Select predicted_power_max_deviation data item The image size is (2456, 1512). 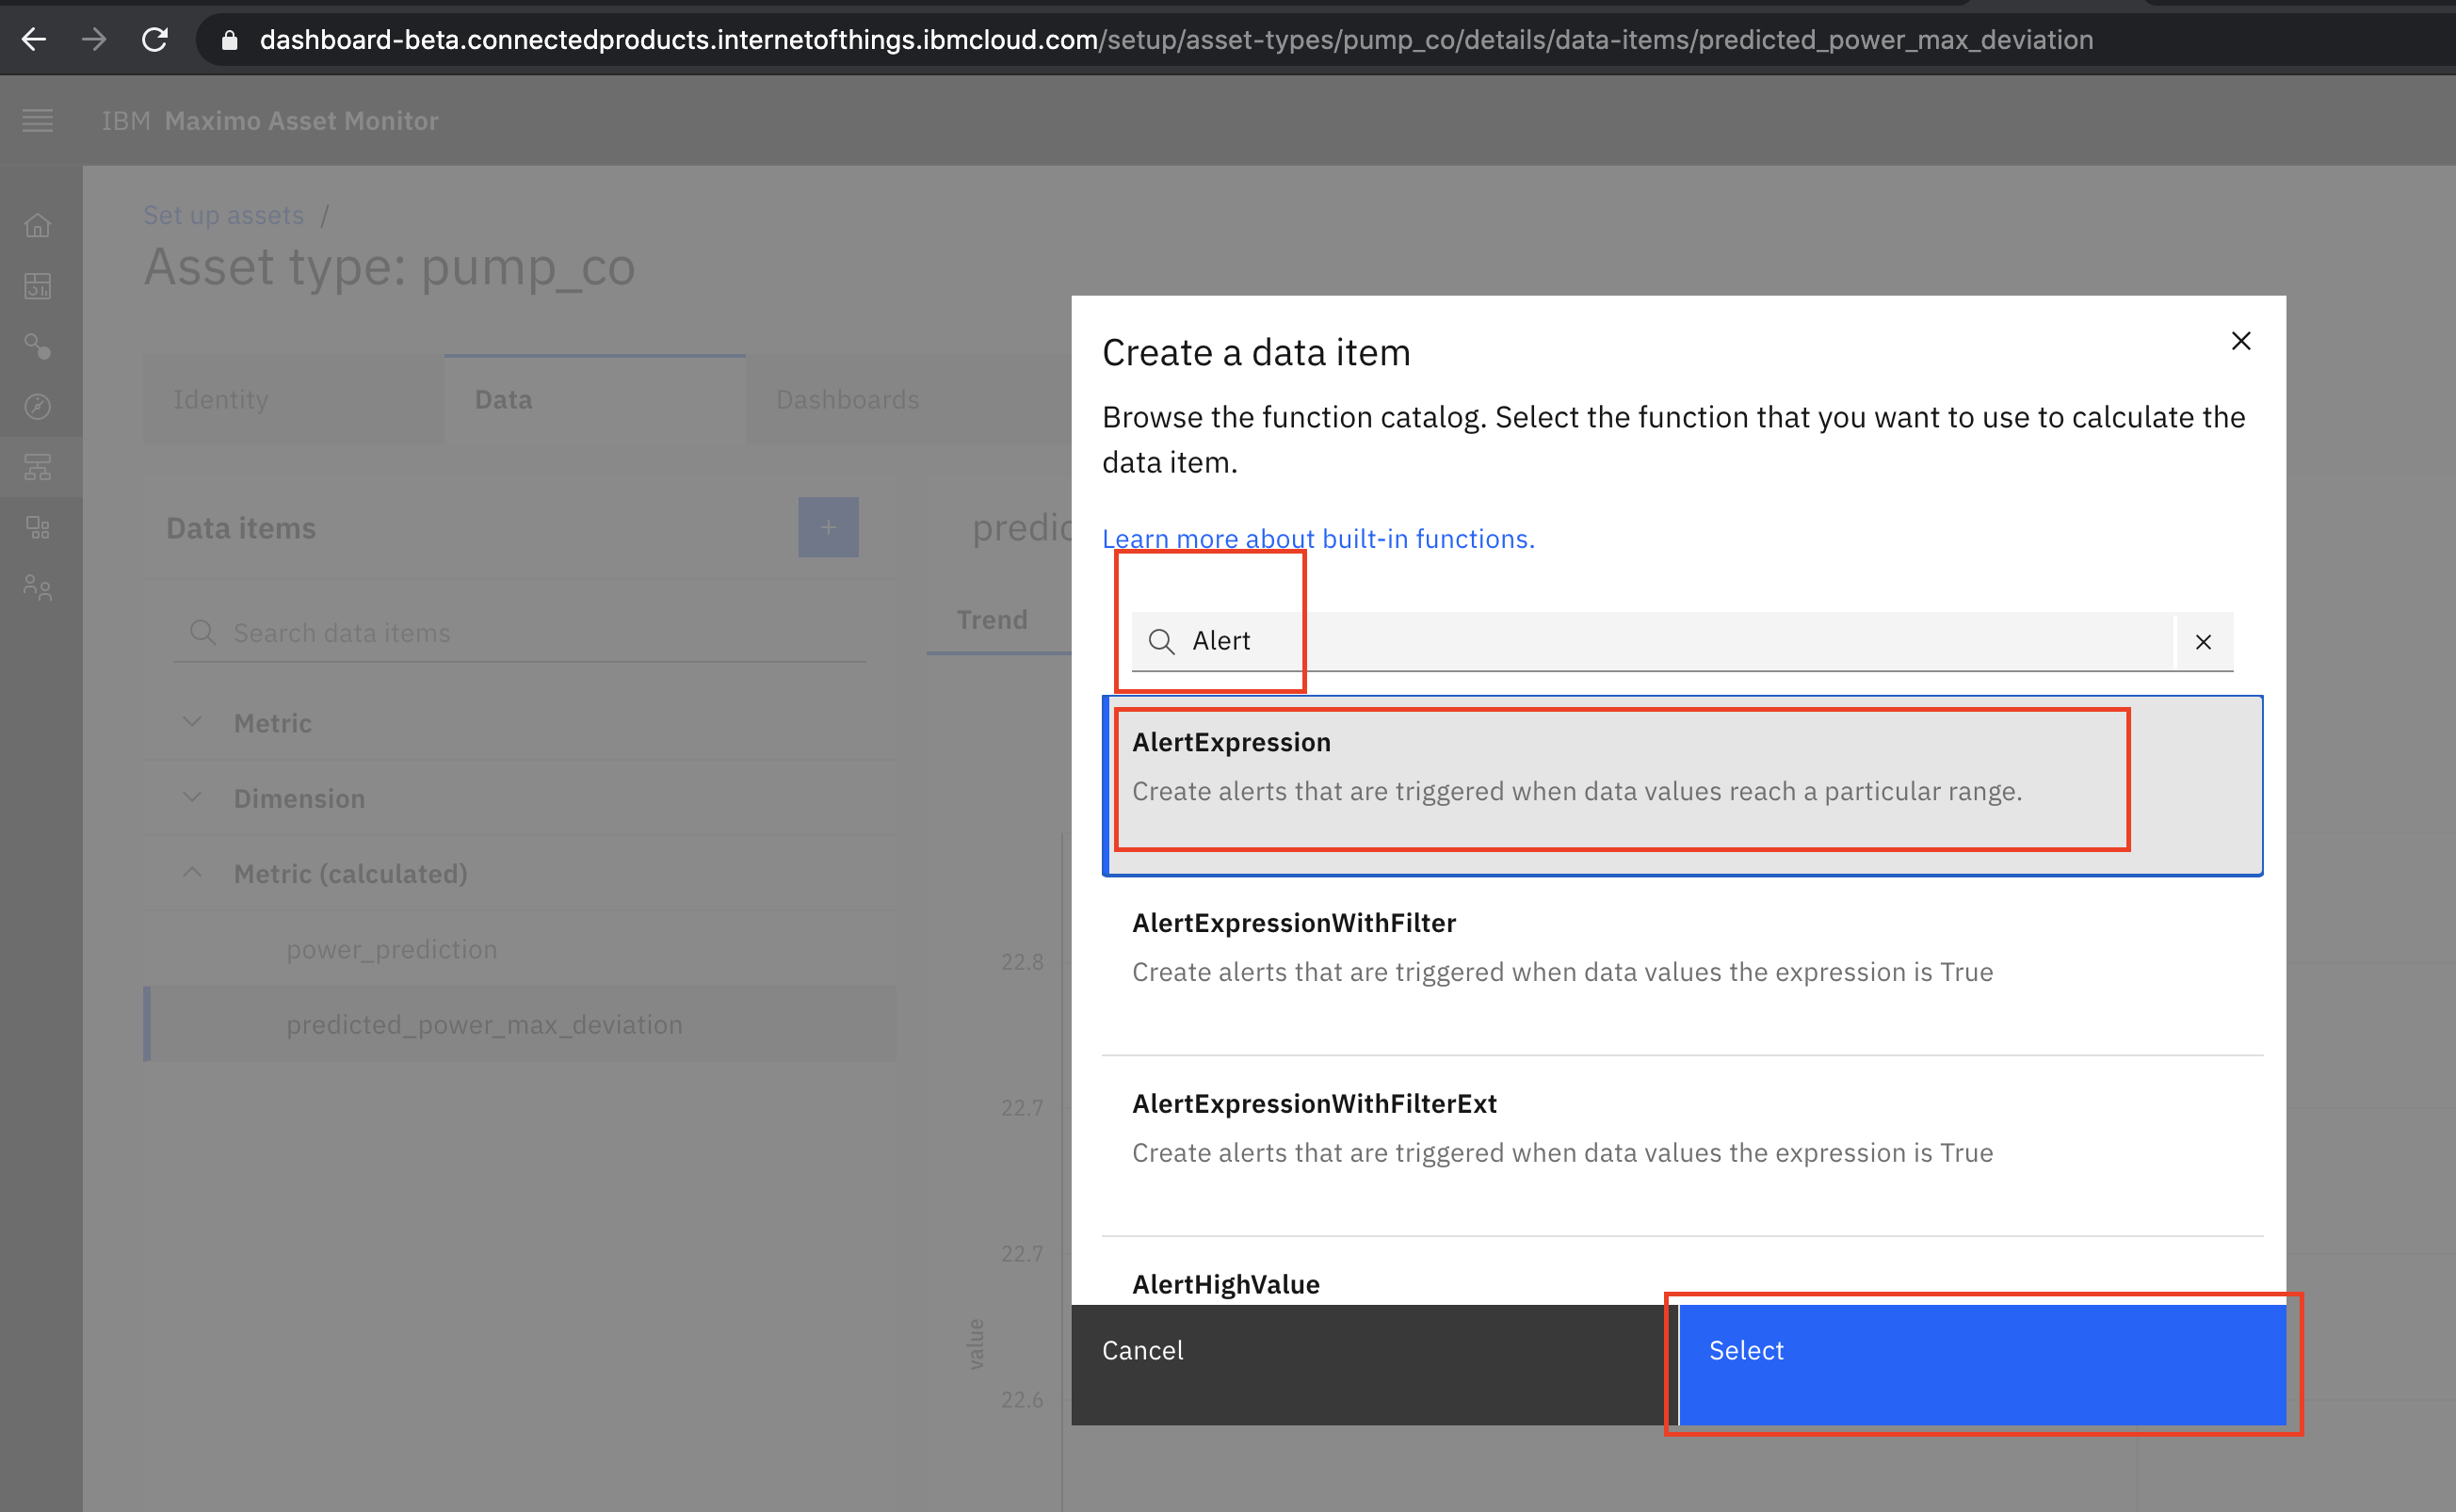coord(519,1024)
